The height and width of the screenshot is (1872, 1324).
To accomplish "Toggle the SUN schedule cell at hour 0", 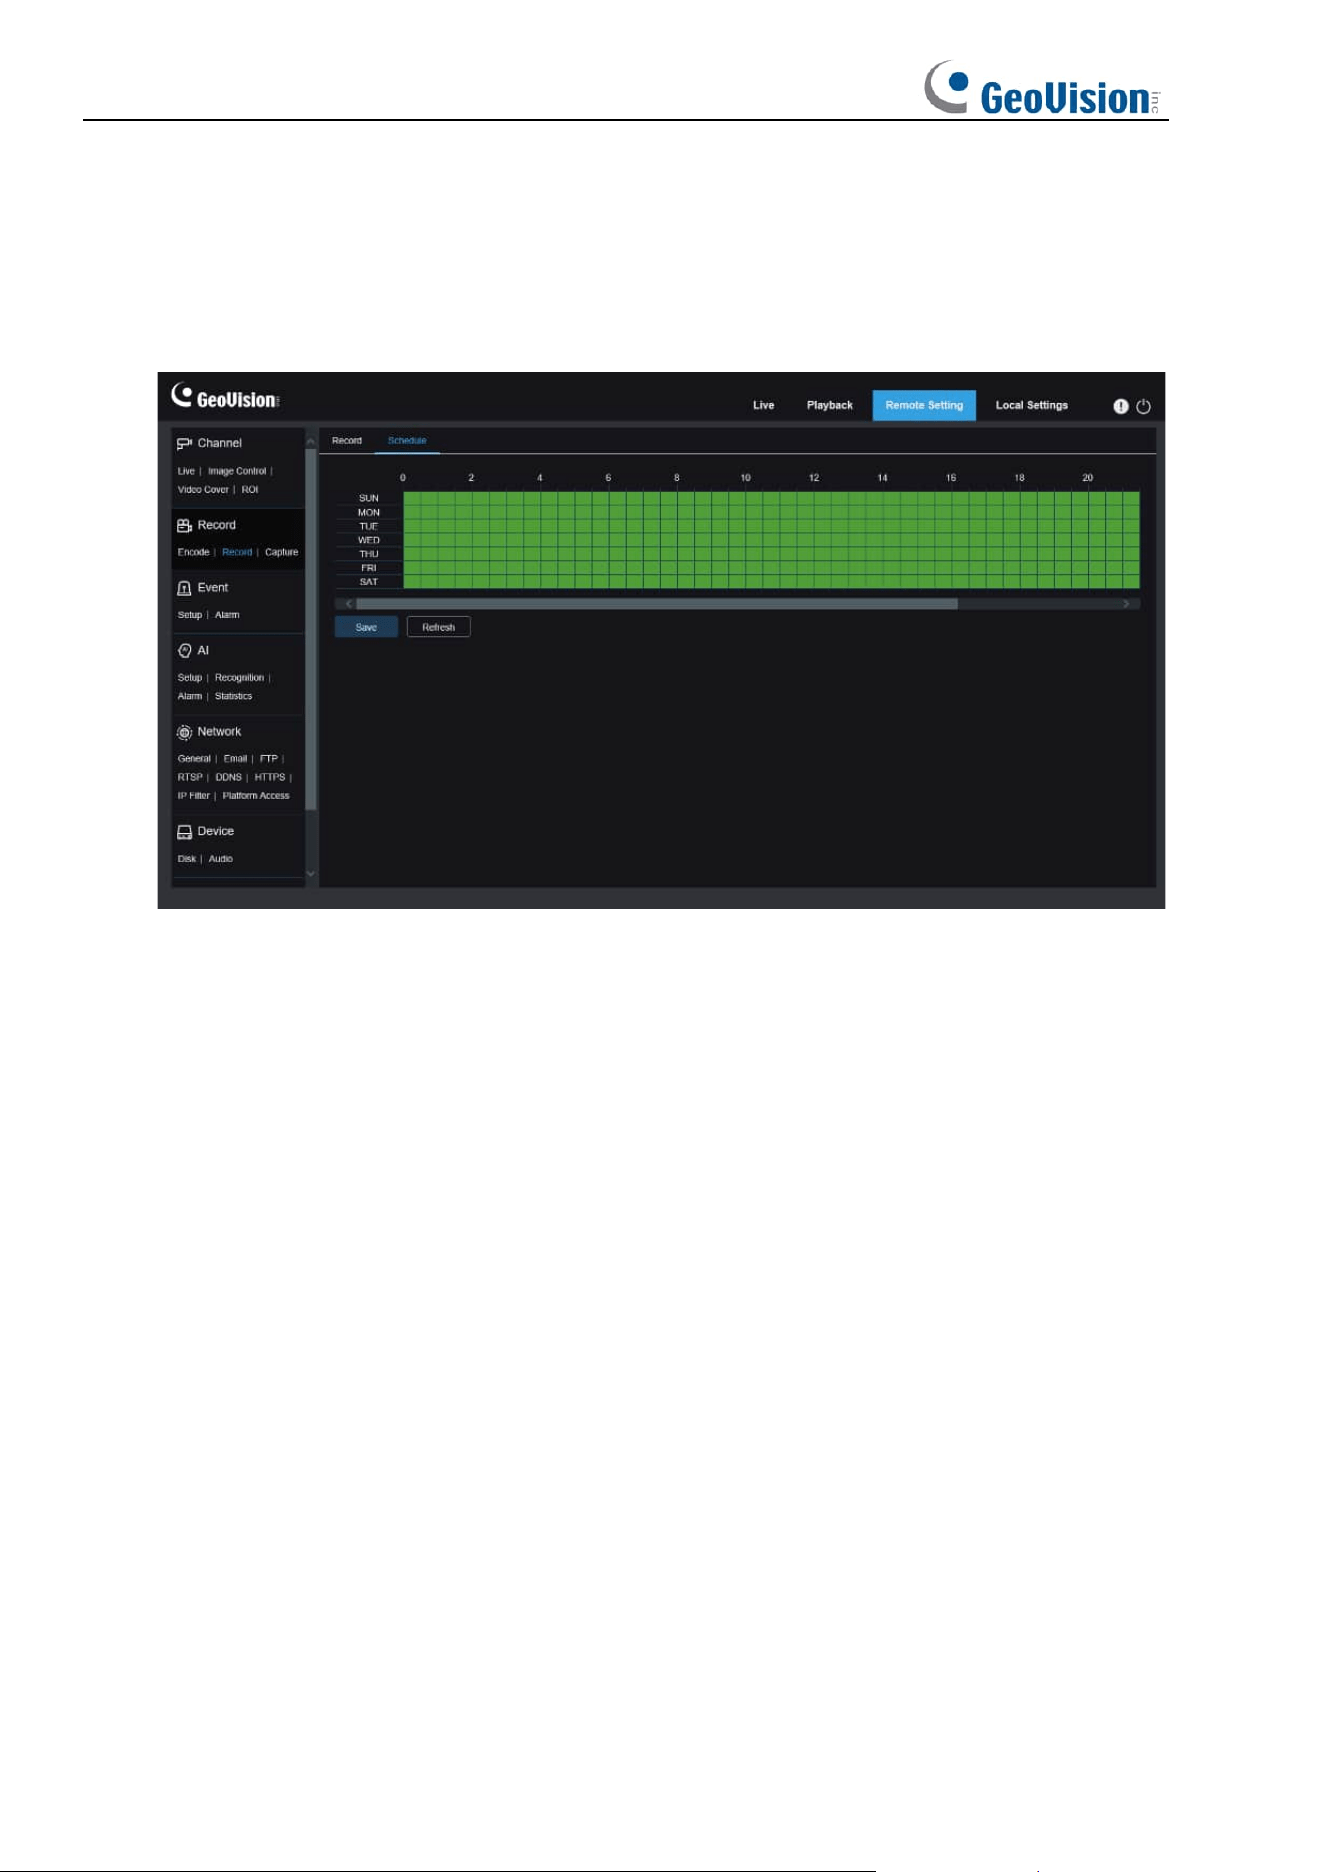I will pos(411,498).
